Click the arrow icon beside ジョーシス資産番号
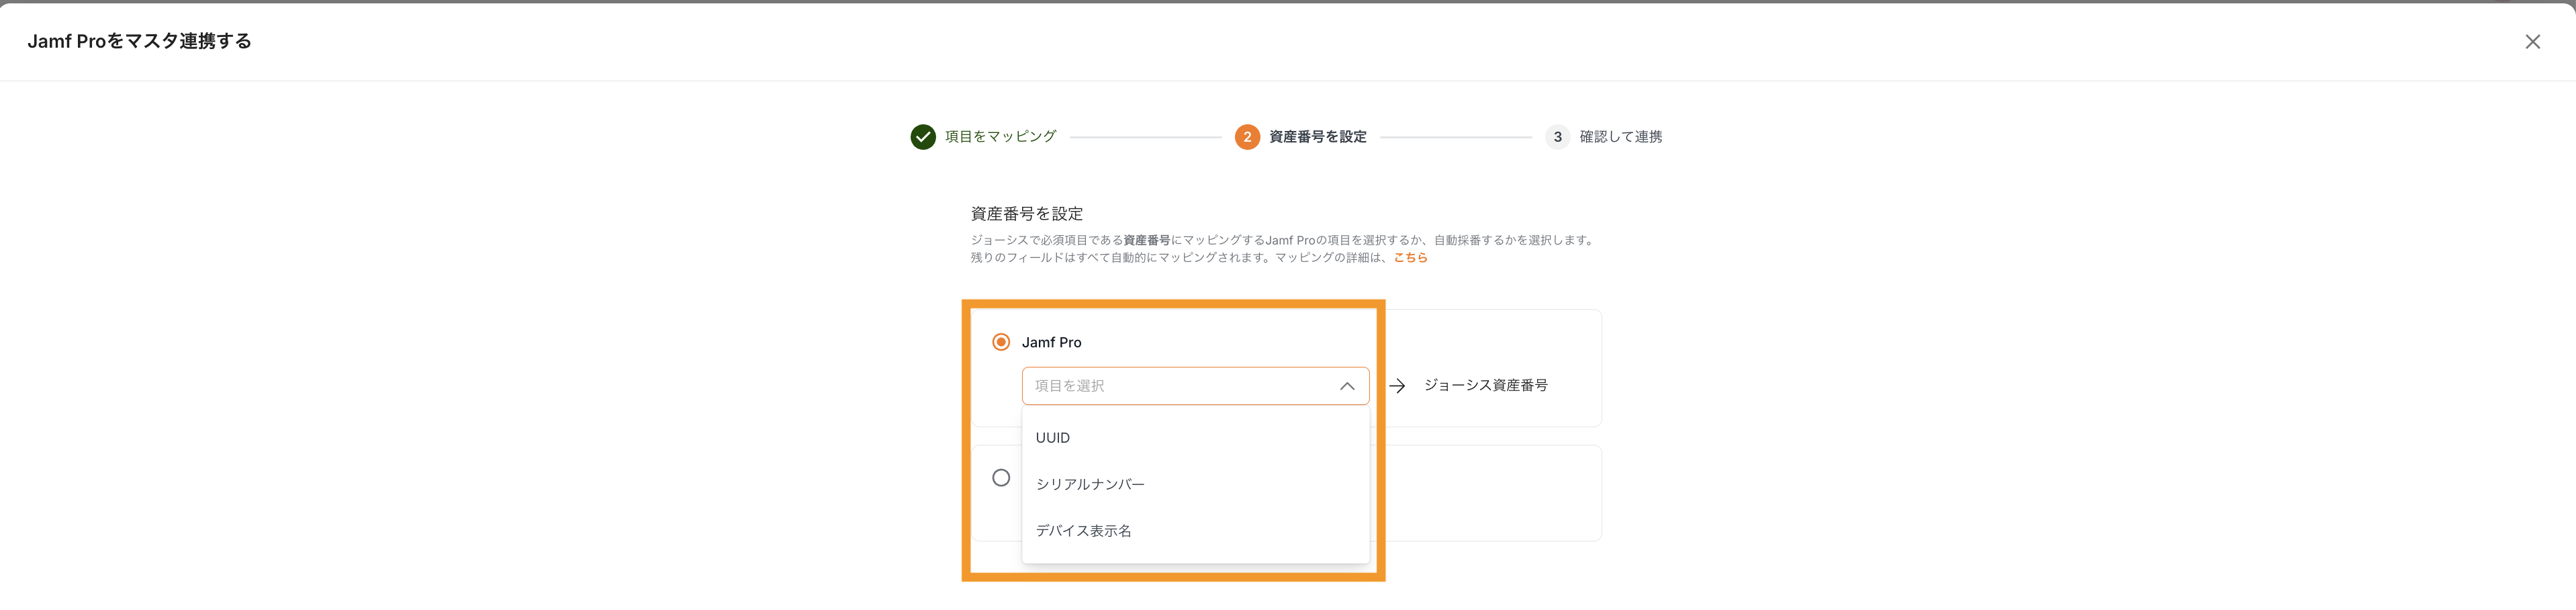Image resolution: width=2576 pixels, height=610 pixels. [1397, 386]
